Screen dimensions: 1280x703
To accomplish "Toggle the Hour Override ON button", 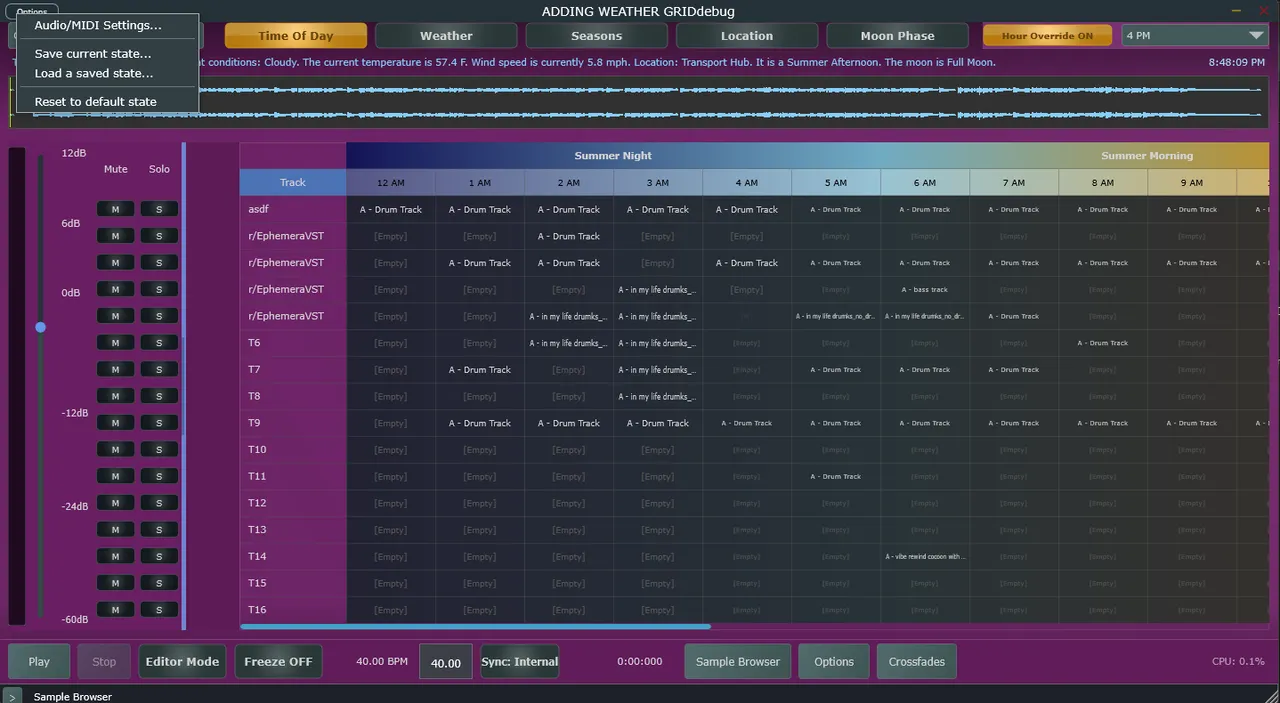I will (1047, 36).
